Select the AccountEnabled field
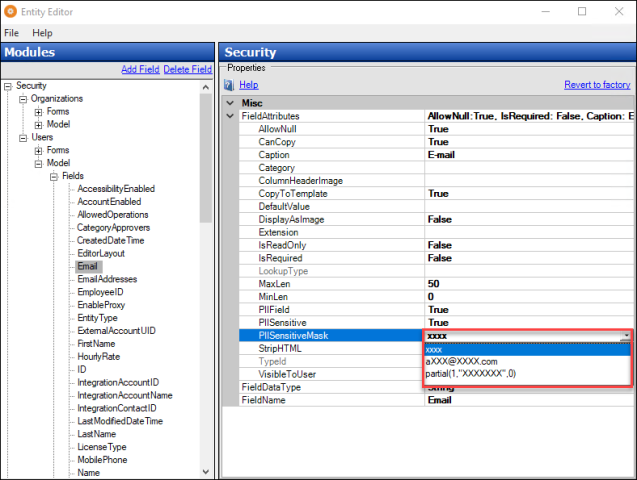637x480 pixels. tap(109, 202)
